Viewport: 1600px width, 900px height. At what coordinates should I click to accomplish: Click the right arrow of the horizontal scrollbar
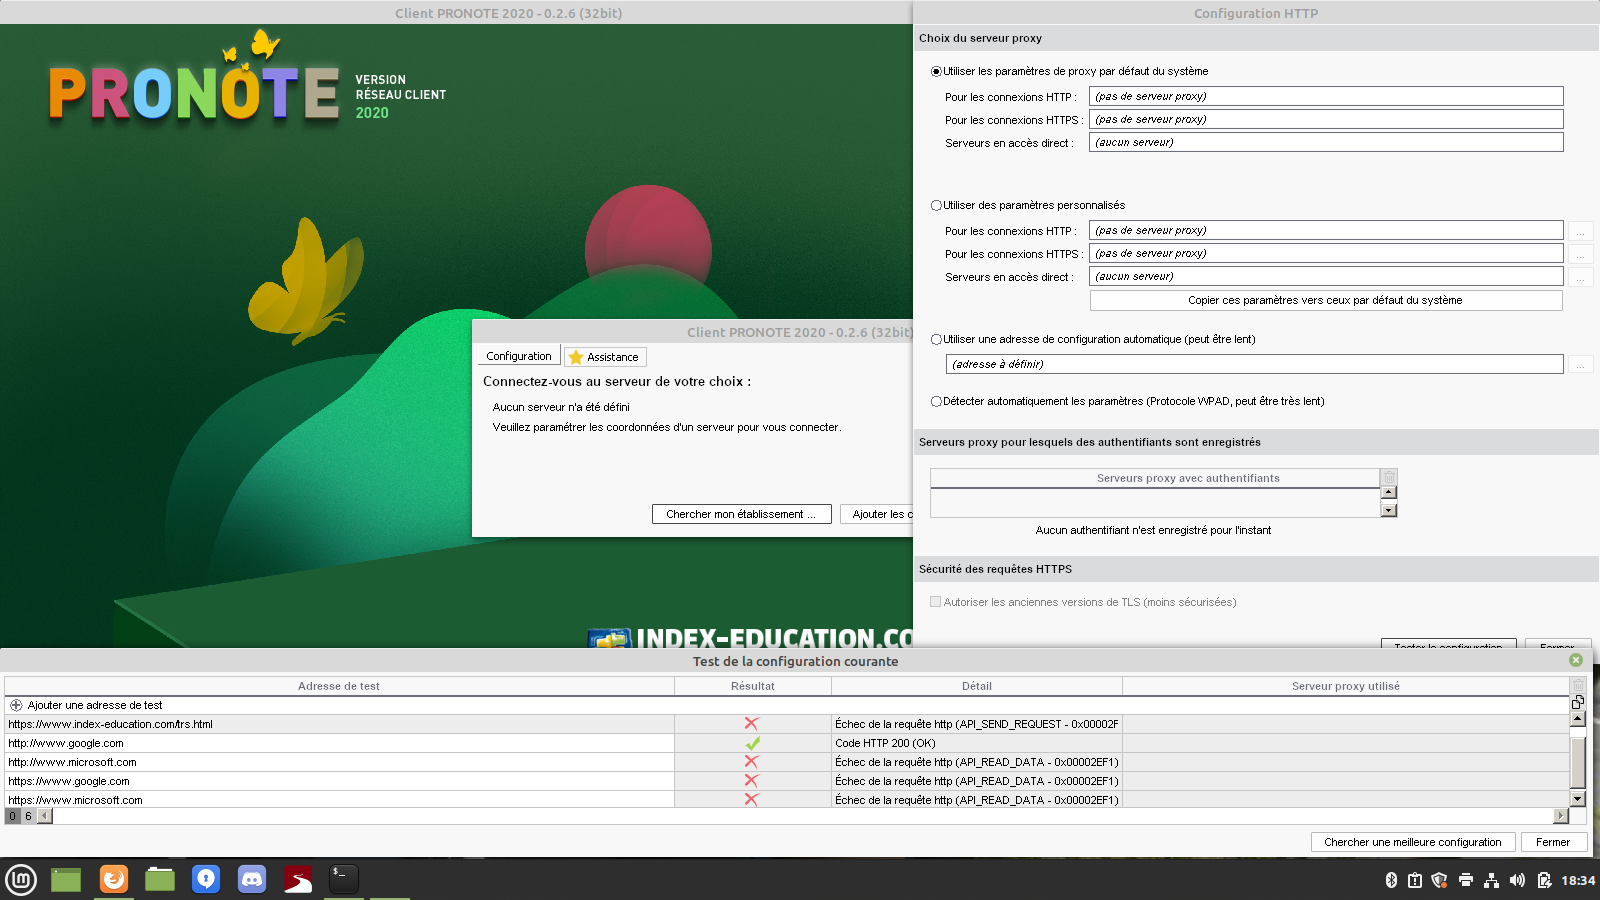click(x=1561, y=816)
